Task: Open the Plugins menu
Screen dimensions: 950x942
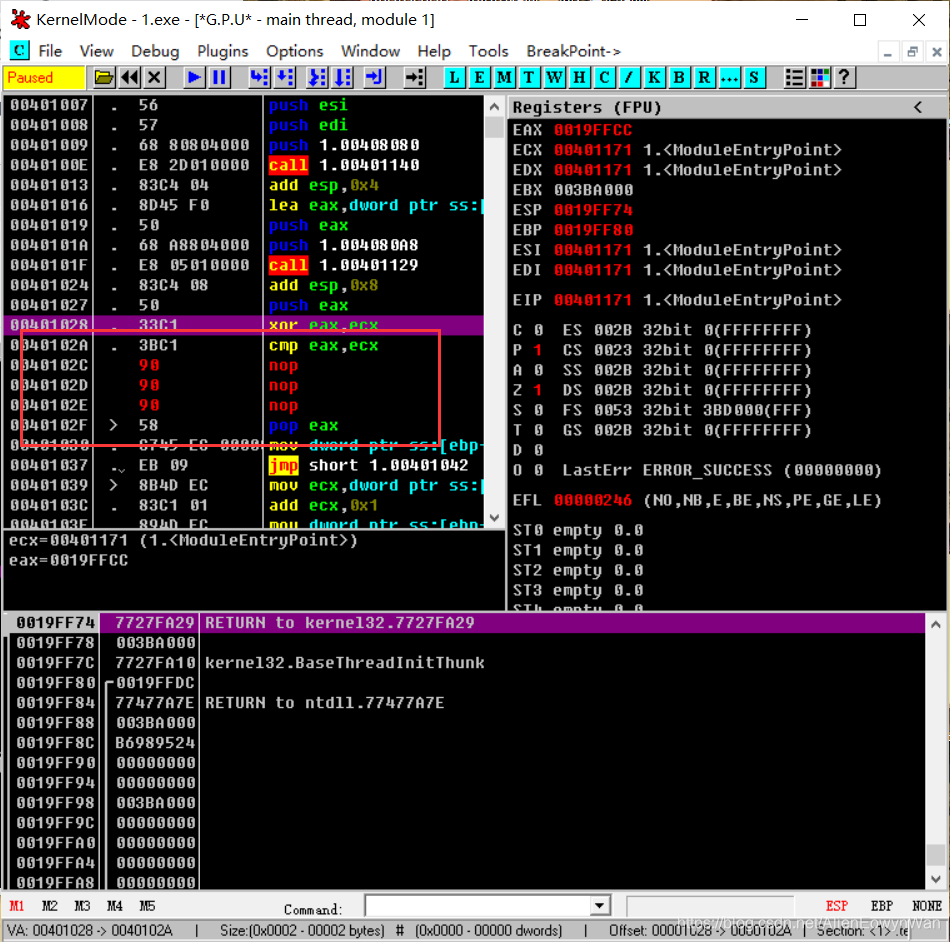Action: pos(222,51)
